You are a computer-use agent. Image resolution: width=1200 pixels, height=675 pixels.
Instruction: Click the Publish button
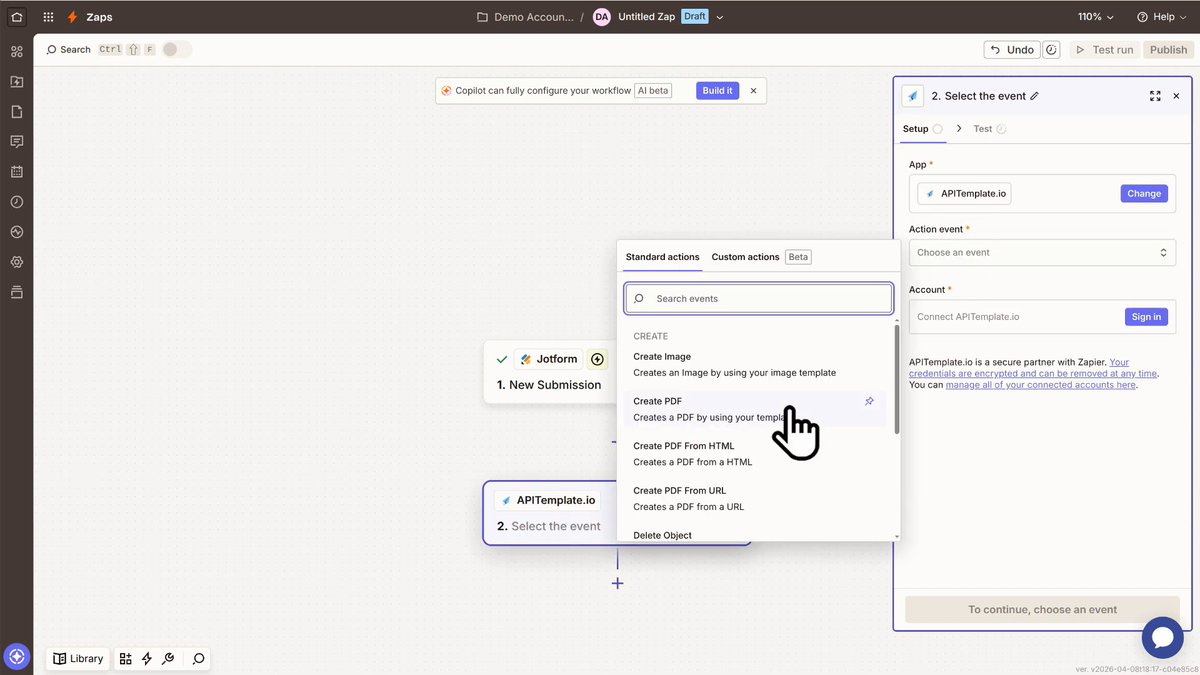click(x=1168, y=49)
